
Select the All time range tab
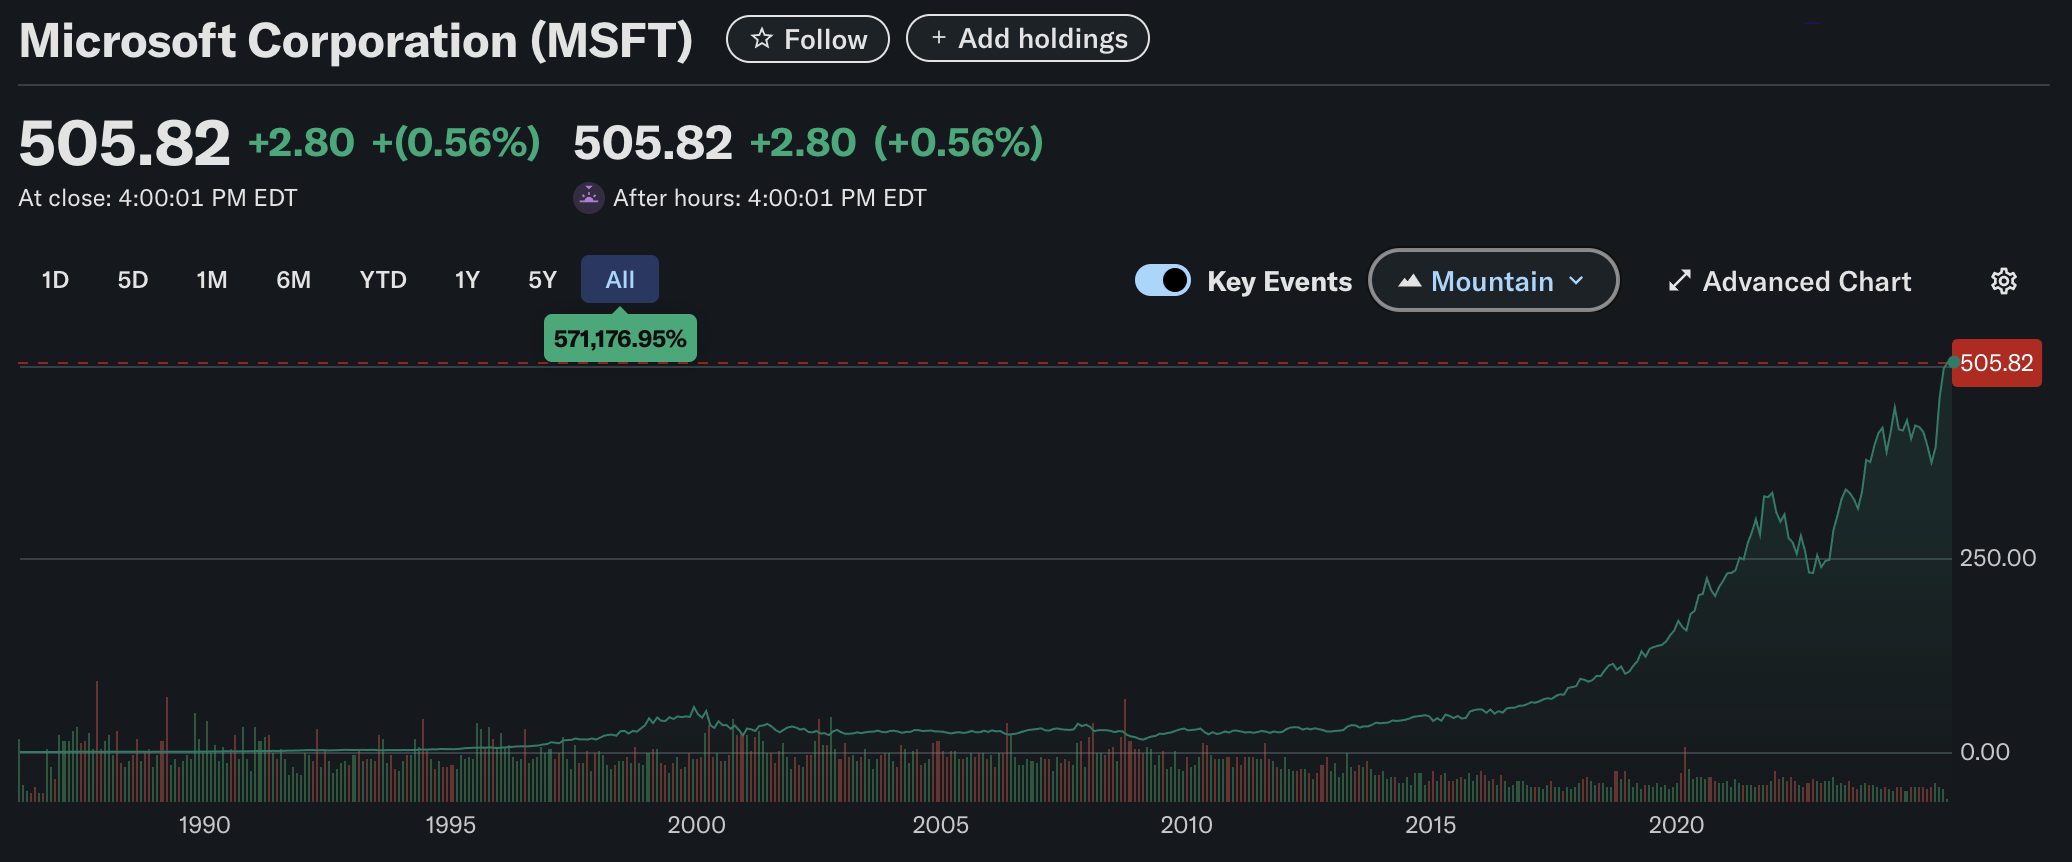(620, 280)
